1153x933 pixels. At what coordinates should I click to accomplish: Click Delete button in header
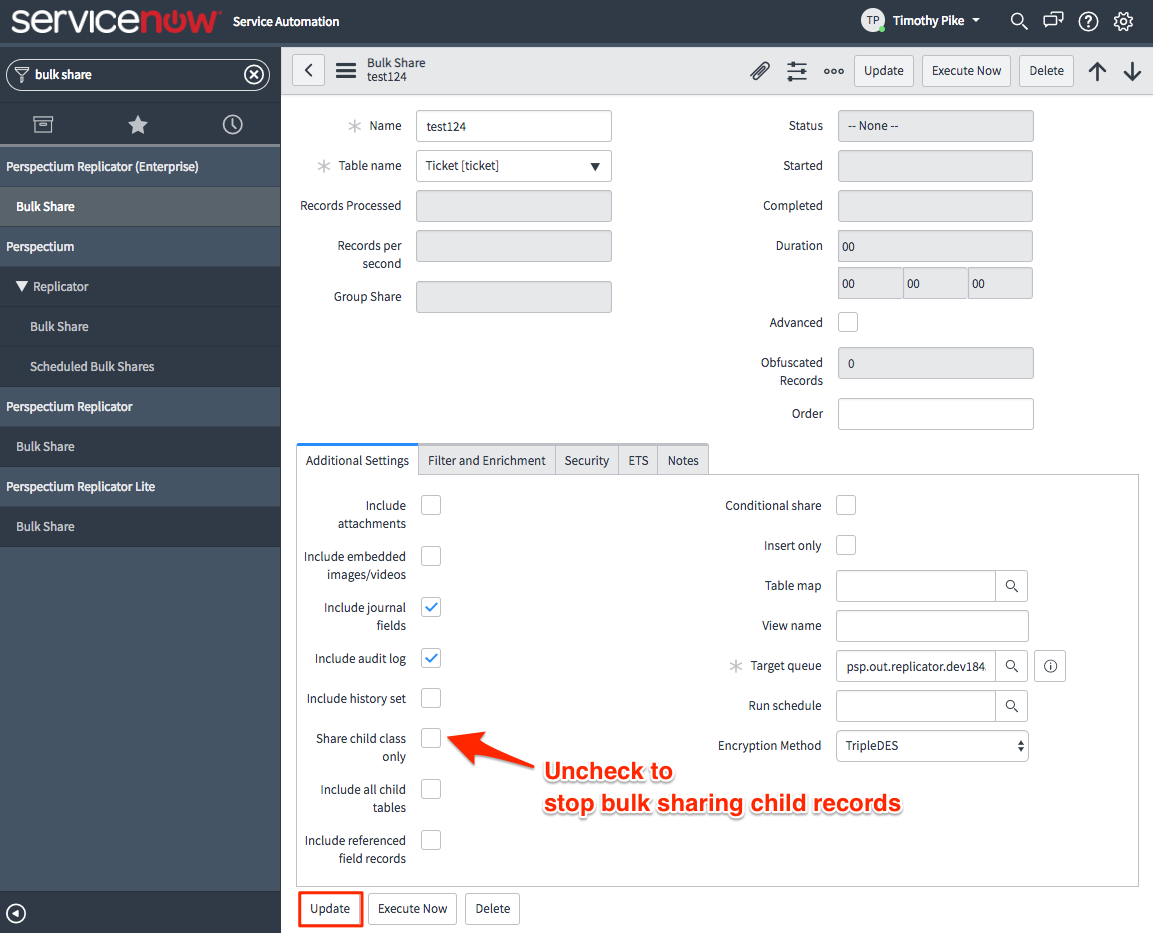coord(1046,71)
